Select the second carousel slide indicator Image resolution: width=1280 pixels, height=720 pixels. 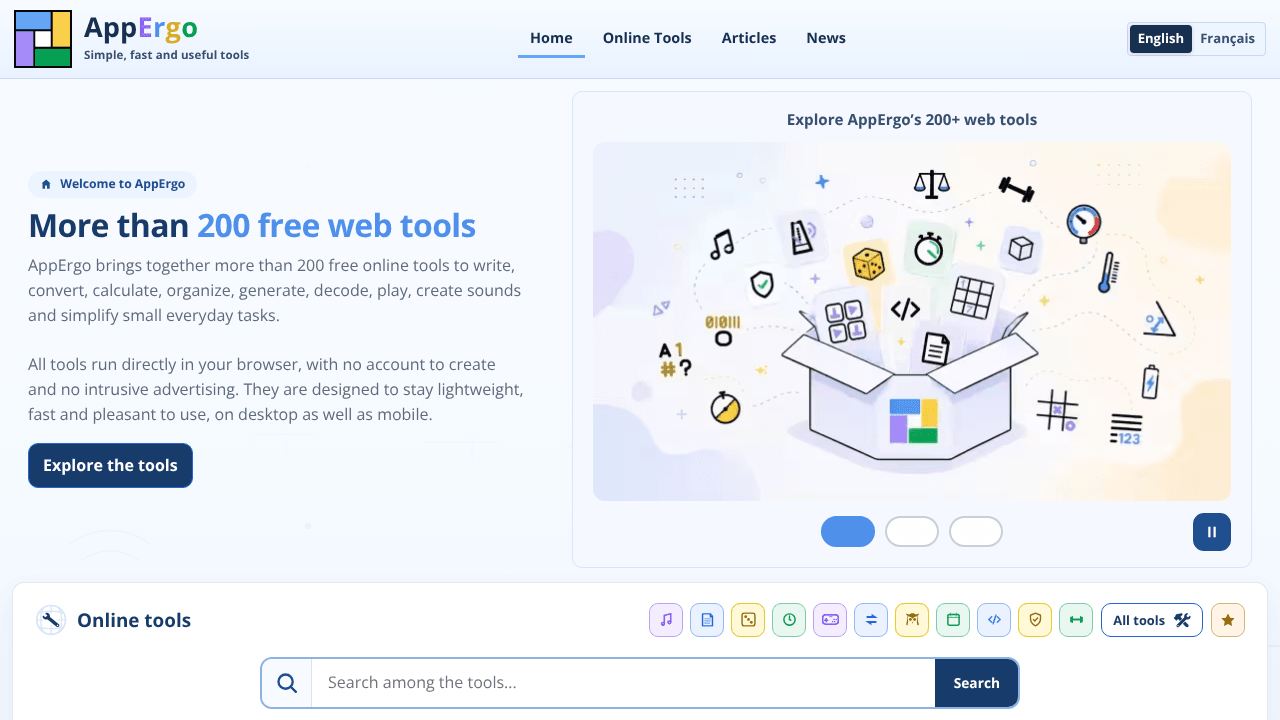pyautogui.click(x=912, y=532)
